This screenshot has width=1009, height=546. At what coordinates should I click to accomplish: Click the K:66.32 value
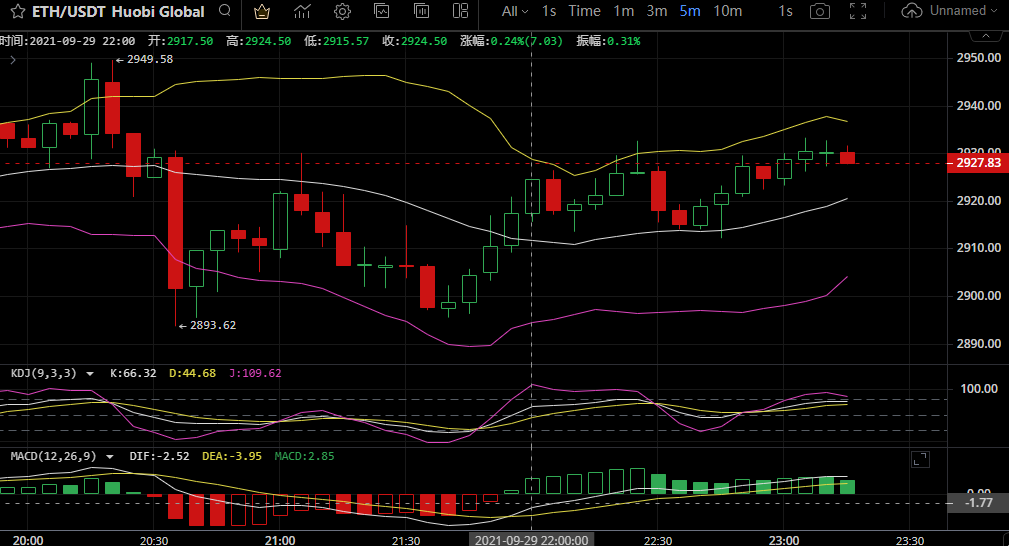coord(133,373)
